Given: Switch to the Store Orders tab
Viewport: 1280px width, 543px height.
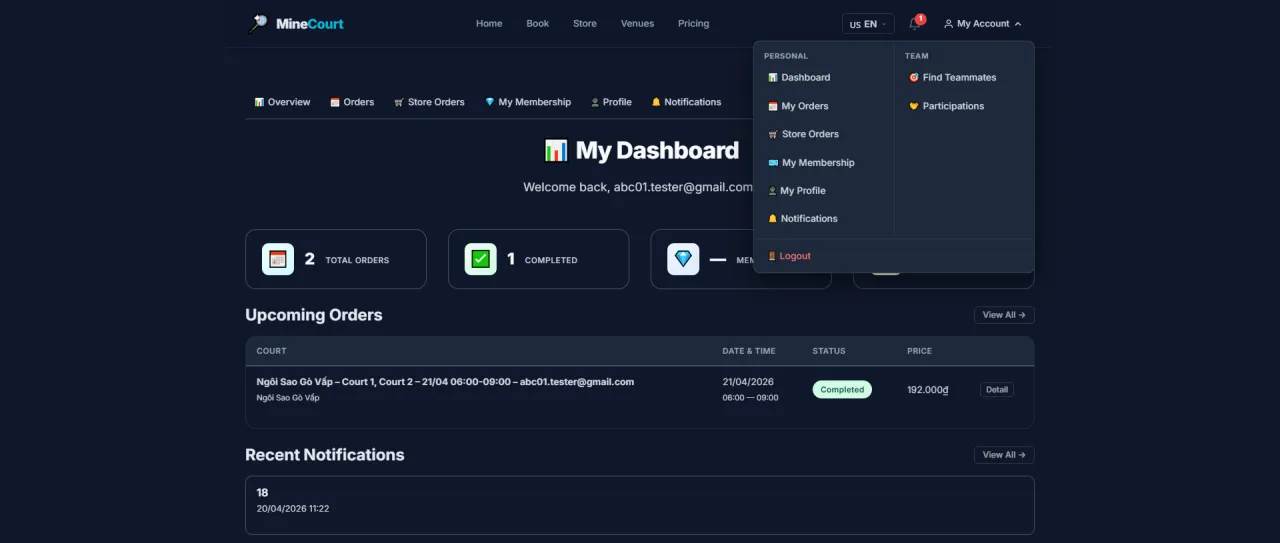Looking at the screenshot, I should point(429,102).
